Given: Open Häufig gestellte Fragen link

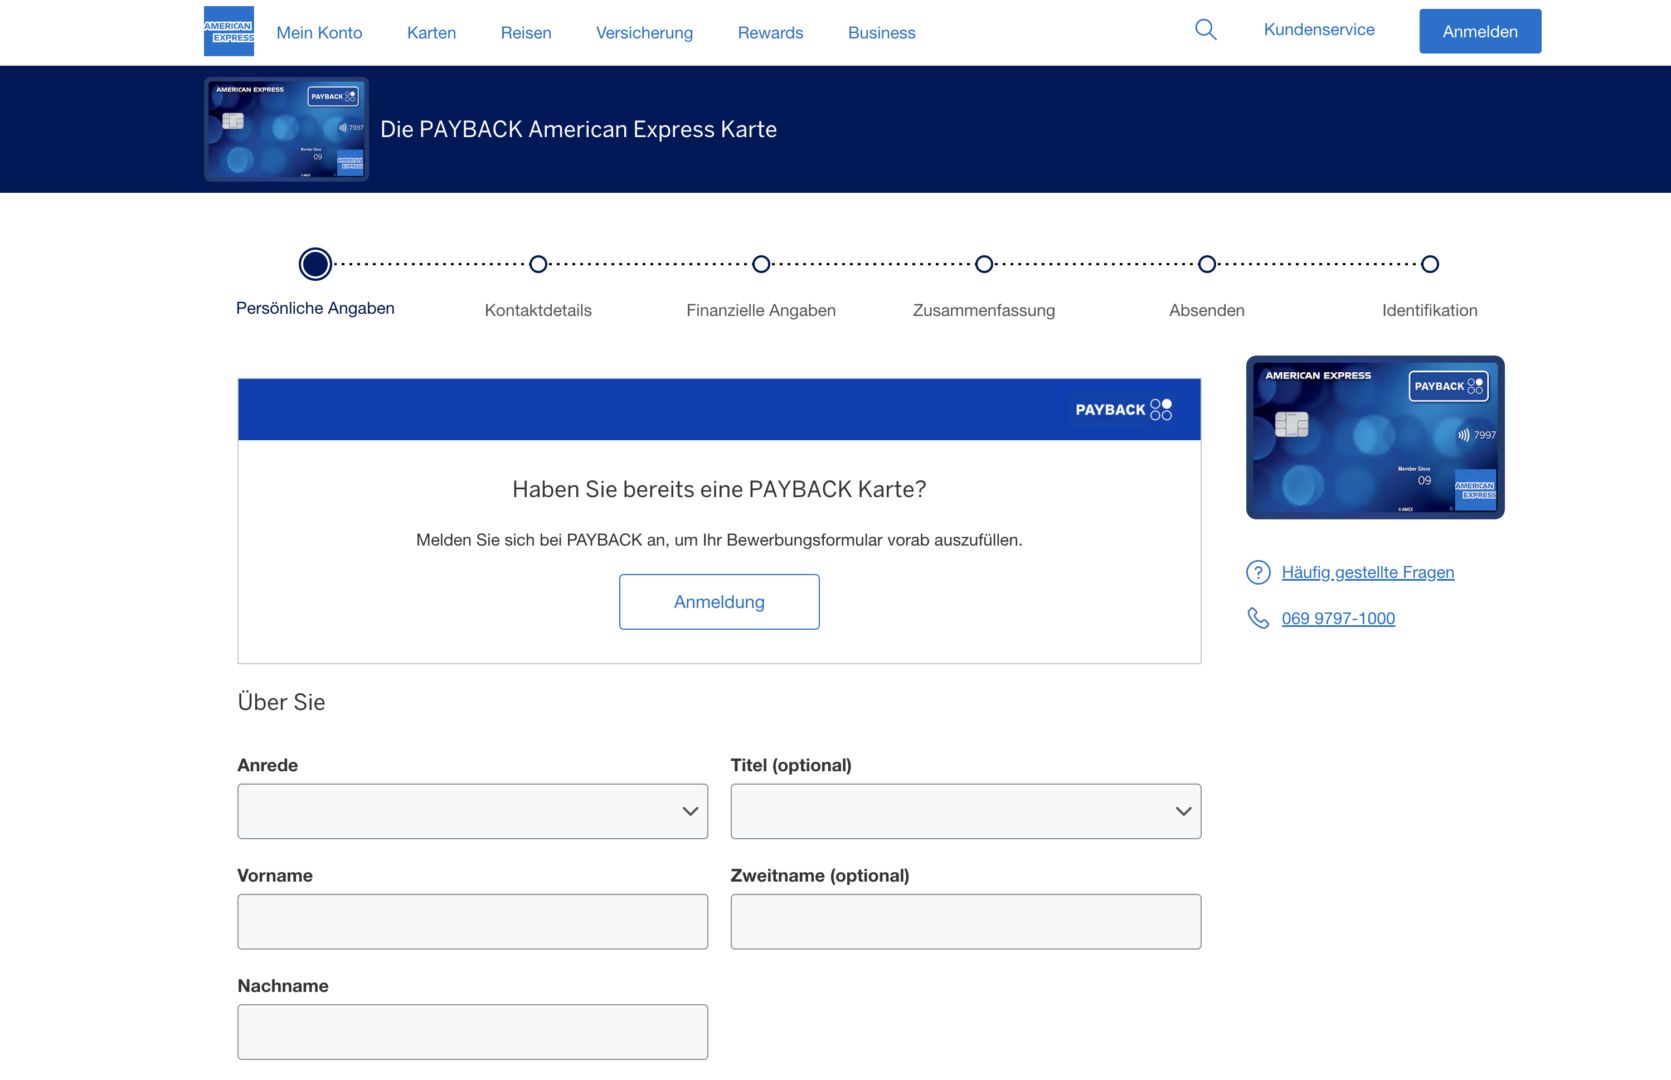Looking at the screenshot, I should [x=1368, y=573].
